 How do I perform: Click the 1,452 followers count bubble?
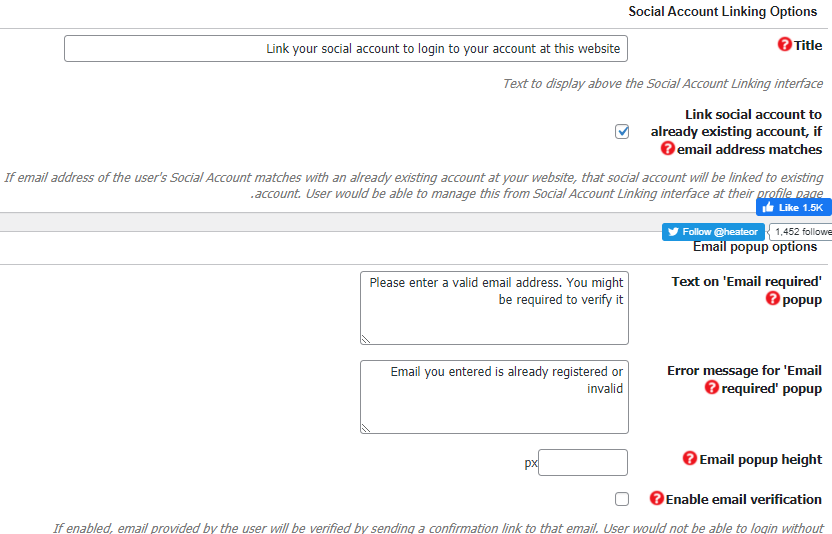click(x=801, y=232)
